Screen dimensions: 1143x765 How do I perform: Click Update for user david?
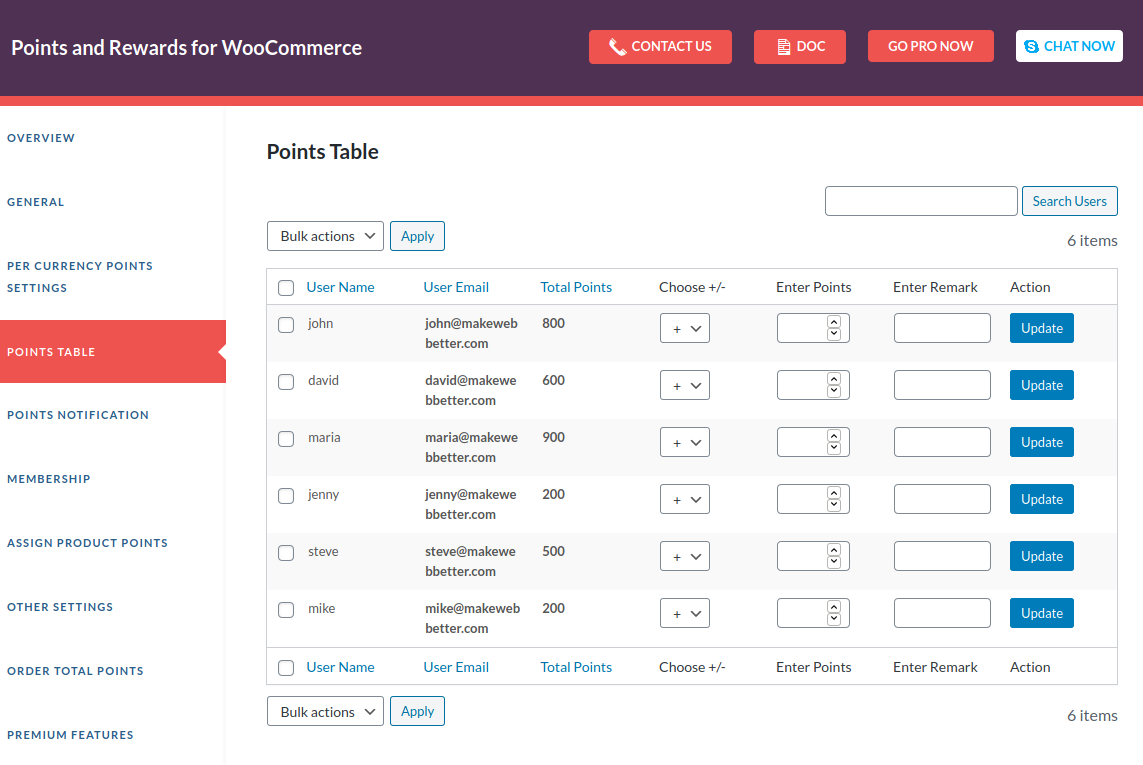(x=1042, y=385)
